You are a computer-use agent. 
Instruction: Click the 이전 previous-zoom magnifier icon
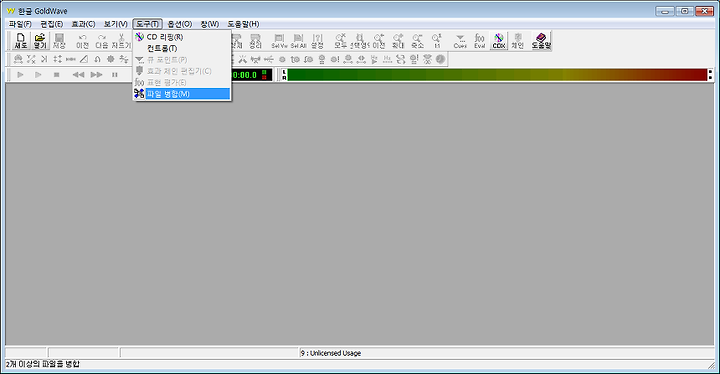379,40
